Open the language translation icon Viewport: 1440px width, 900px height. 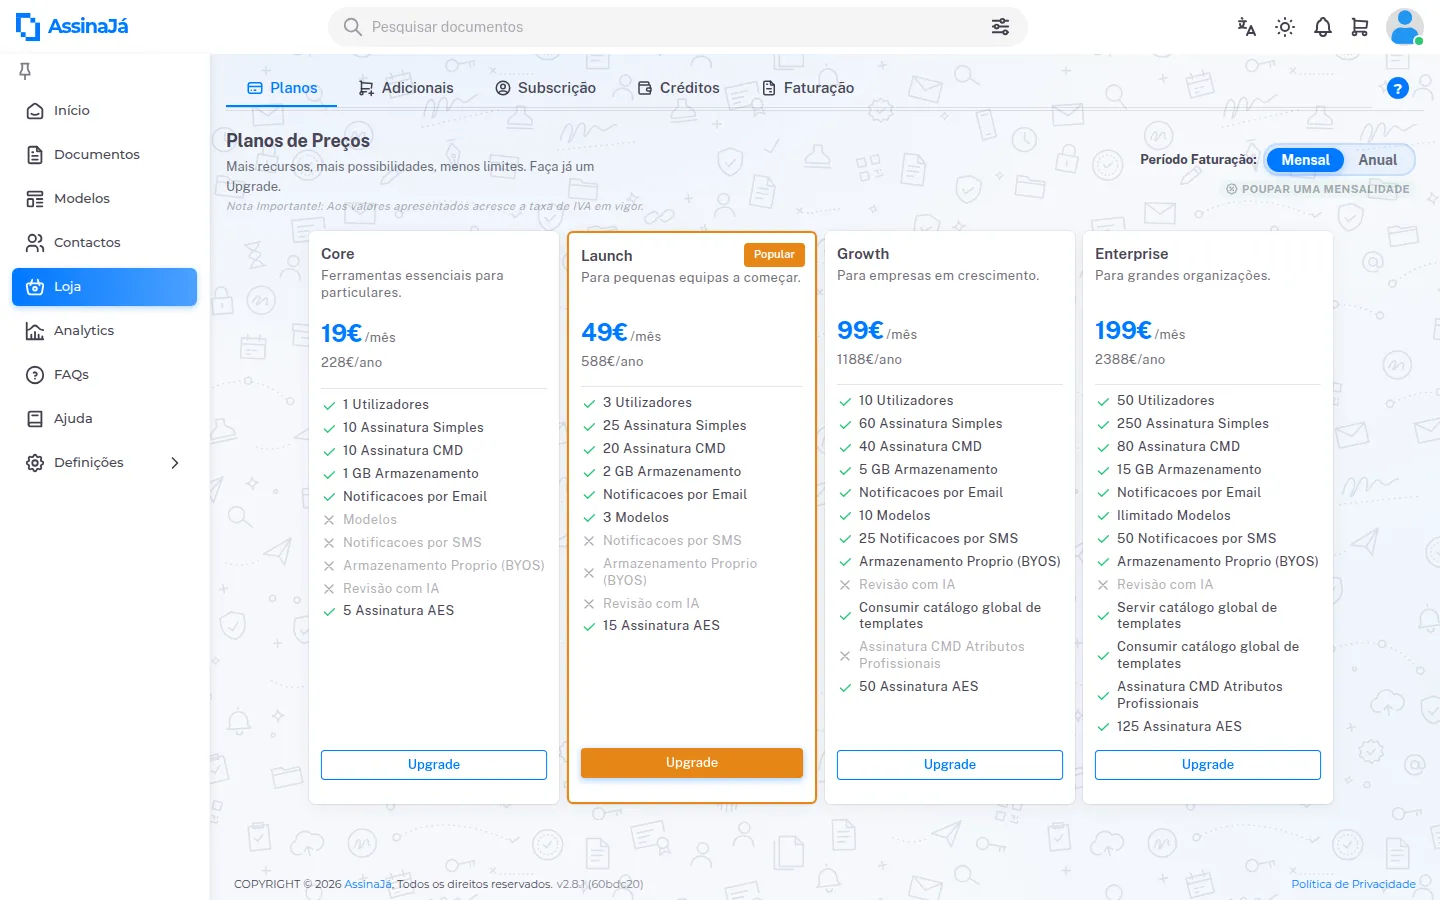pos(1246,27)
